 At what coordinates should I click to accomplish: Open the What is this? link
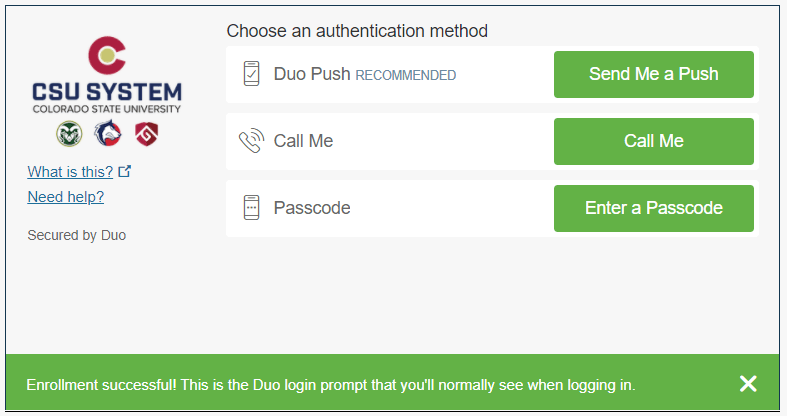70,171
